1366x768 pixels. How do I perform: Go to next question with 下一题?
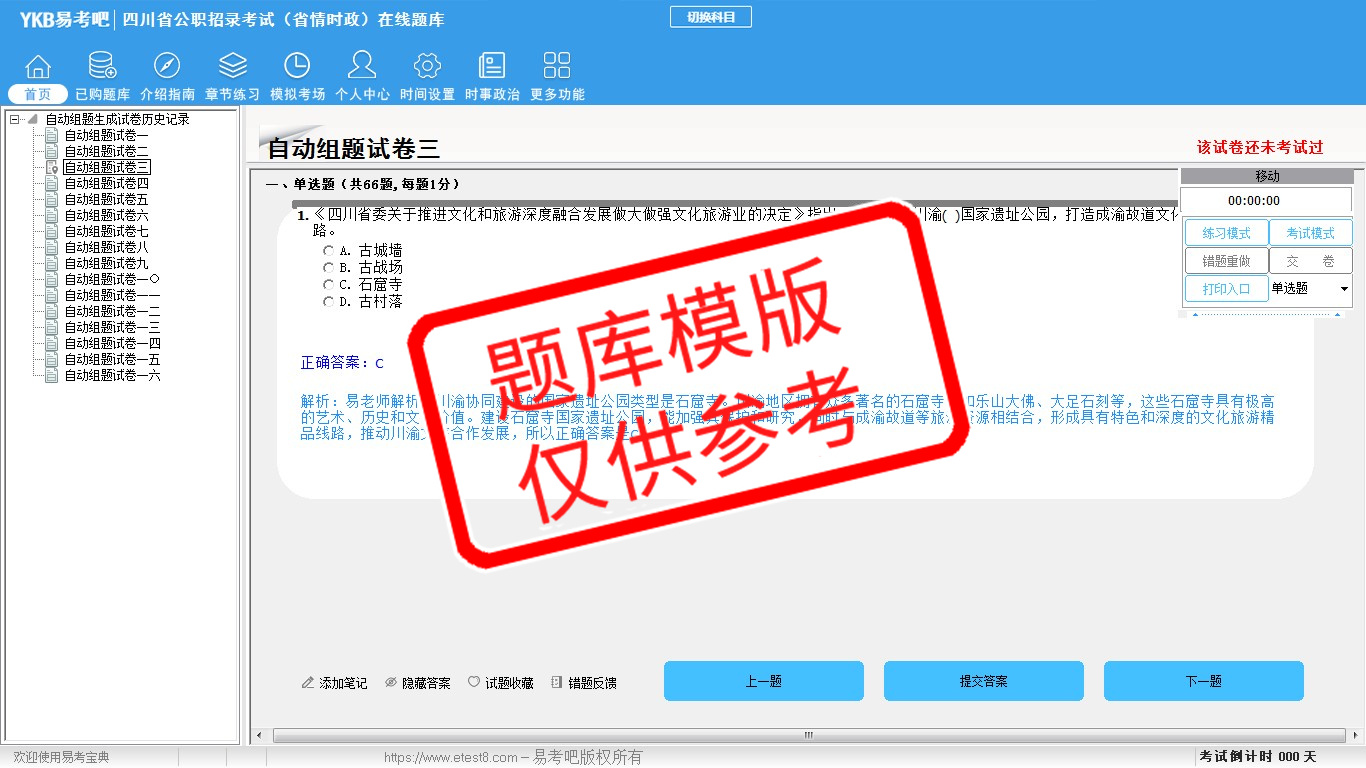click(1203, 681)
